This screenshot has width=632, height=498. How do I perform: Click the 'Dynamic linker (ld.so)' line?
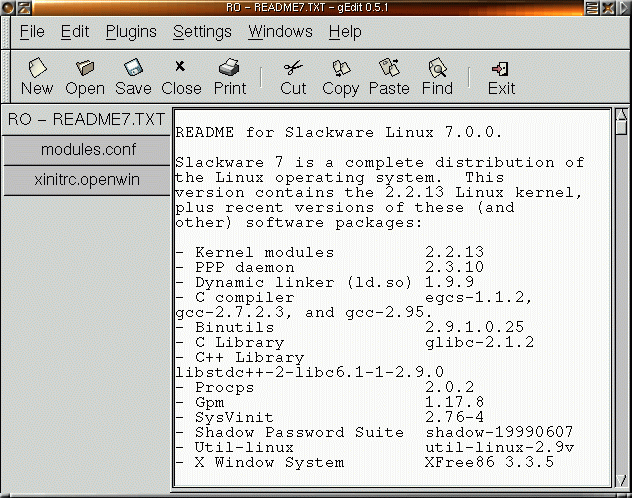(x=303, y=282)
